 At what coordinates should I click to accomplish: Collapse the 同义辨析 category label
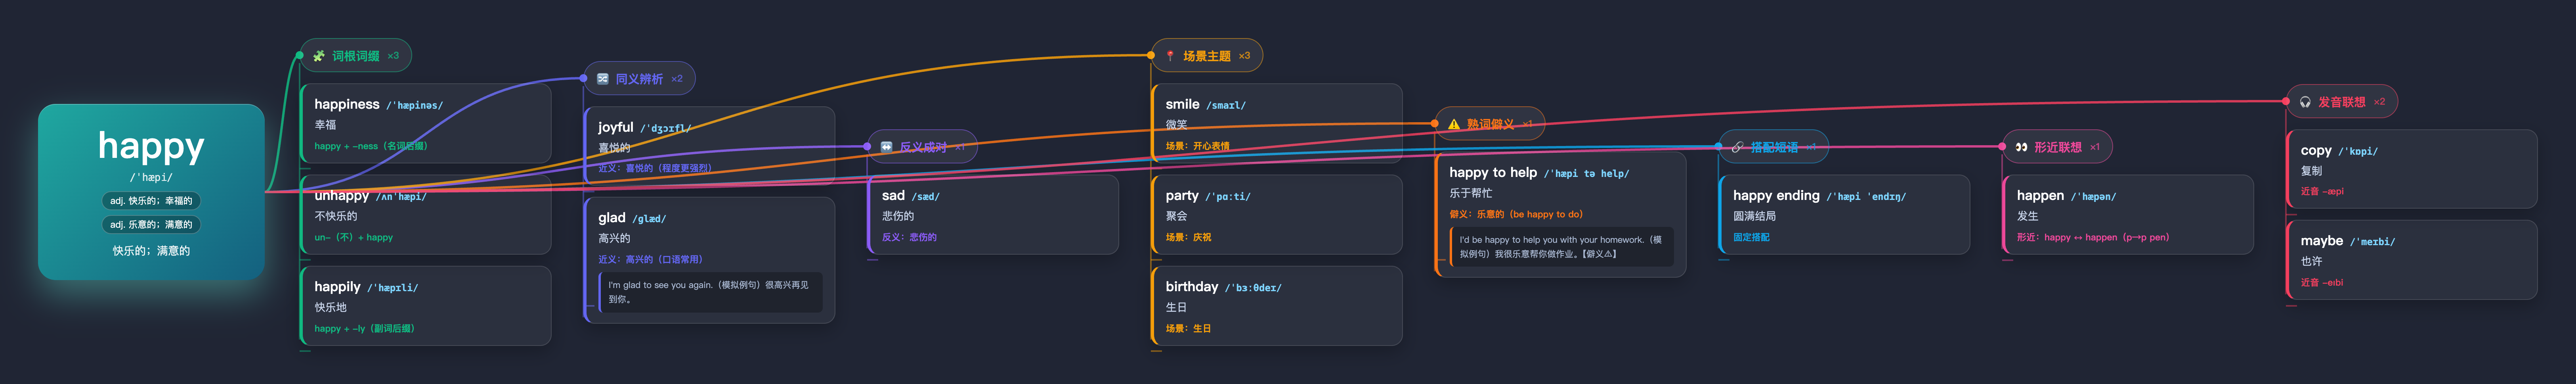[x=639, y=79]
